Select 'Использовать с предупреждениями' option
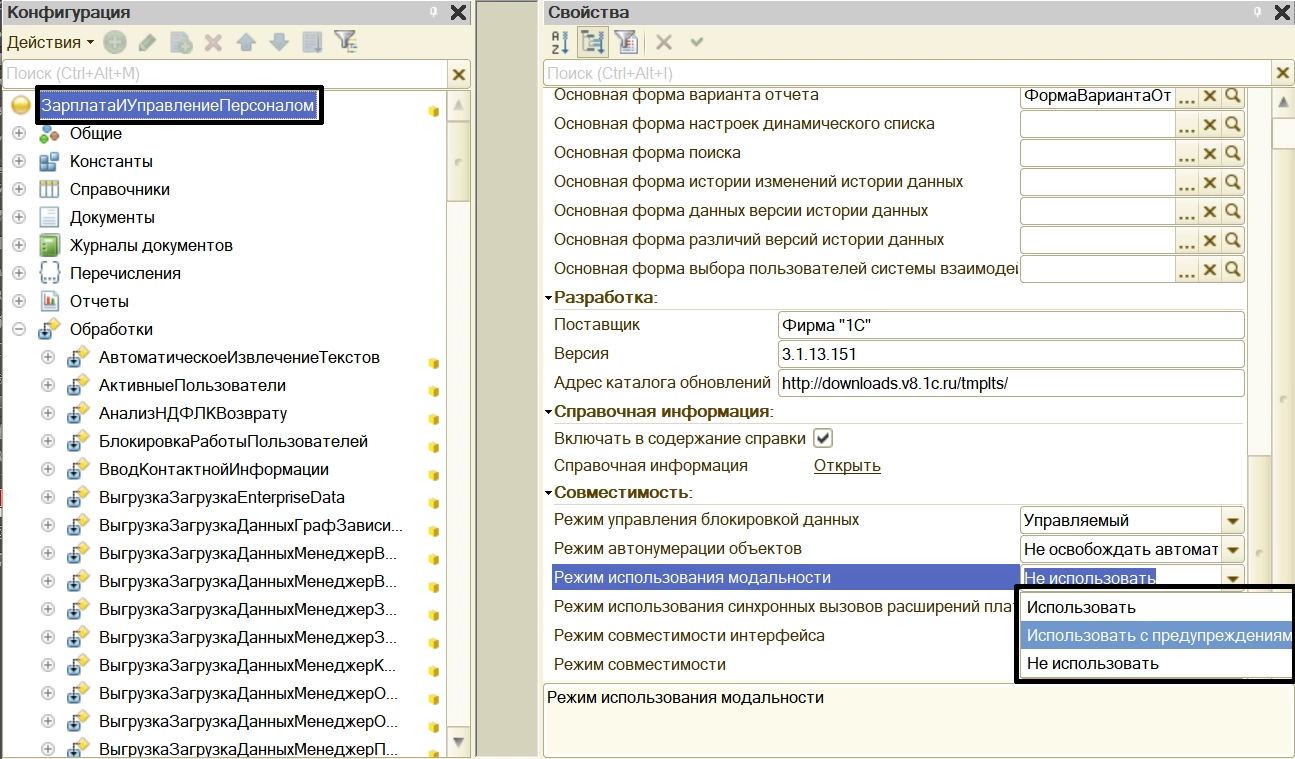 pos(1158,635)
